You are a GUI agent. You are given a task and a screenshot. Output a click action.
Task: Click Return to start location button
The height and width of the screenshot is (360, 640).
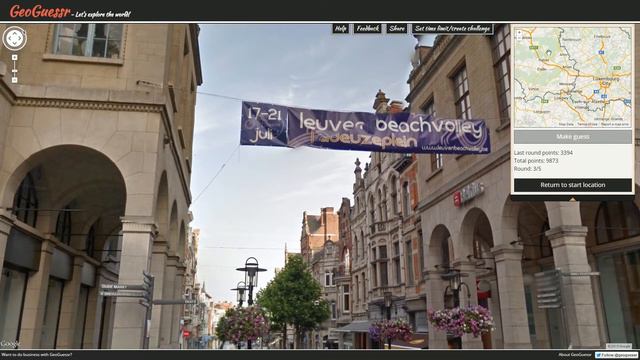(573, 185)
